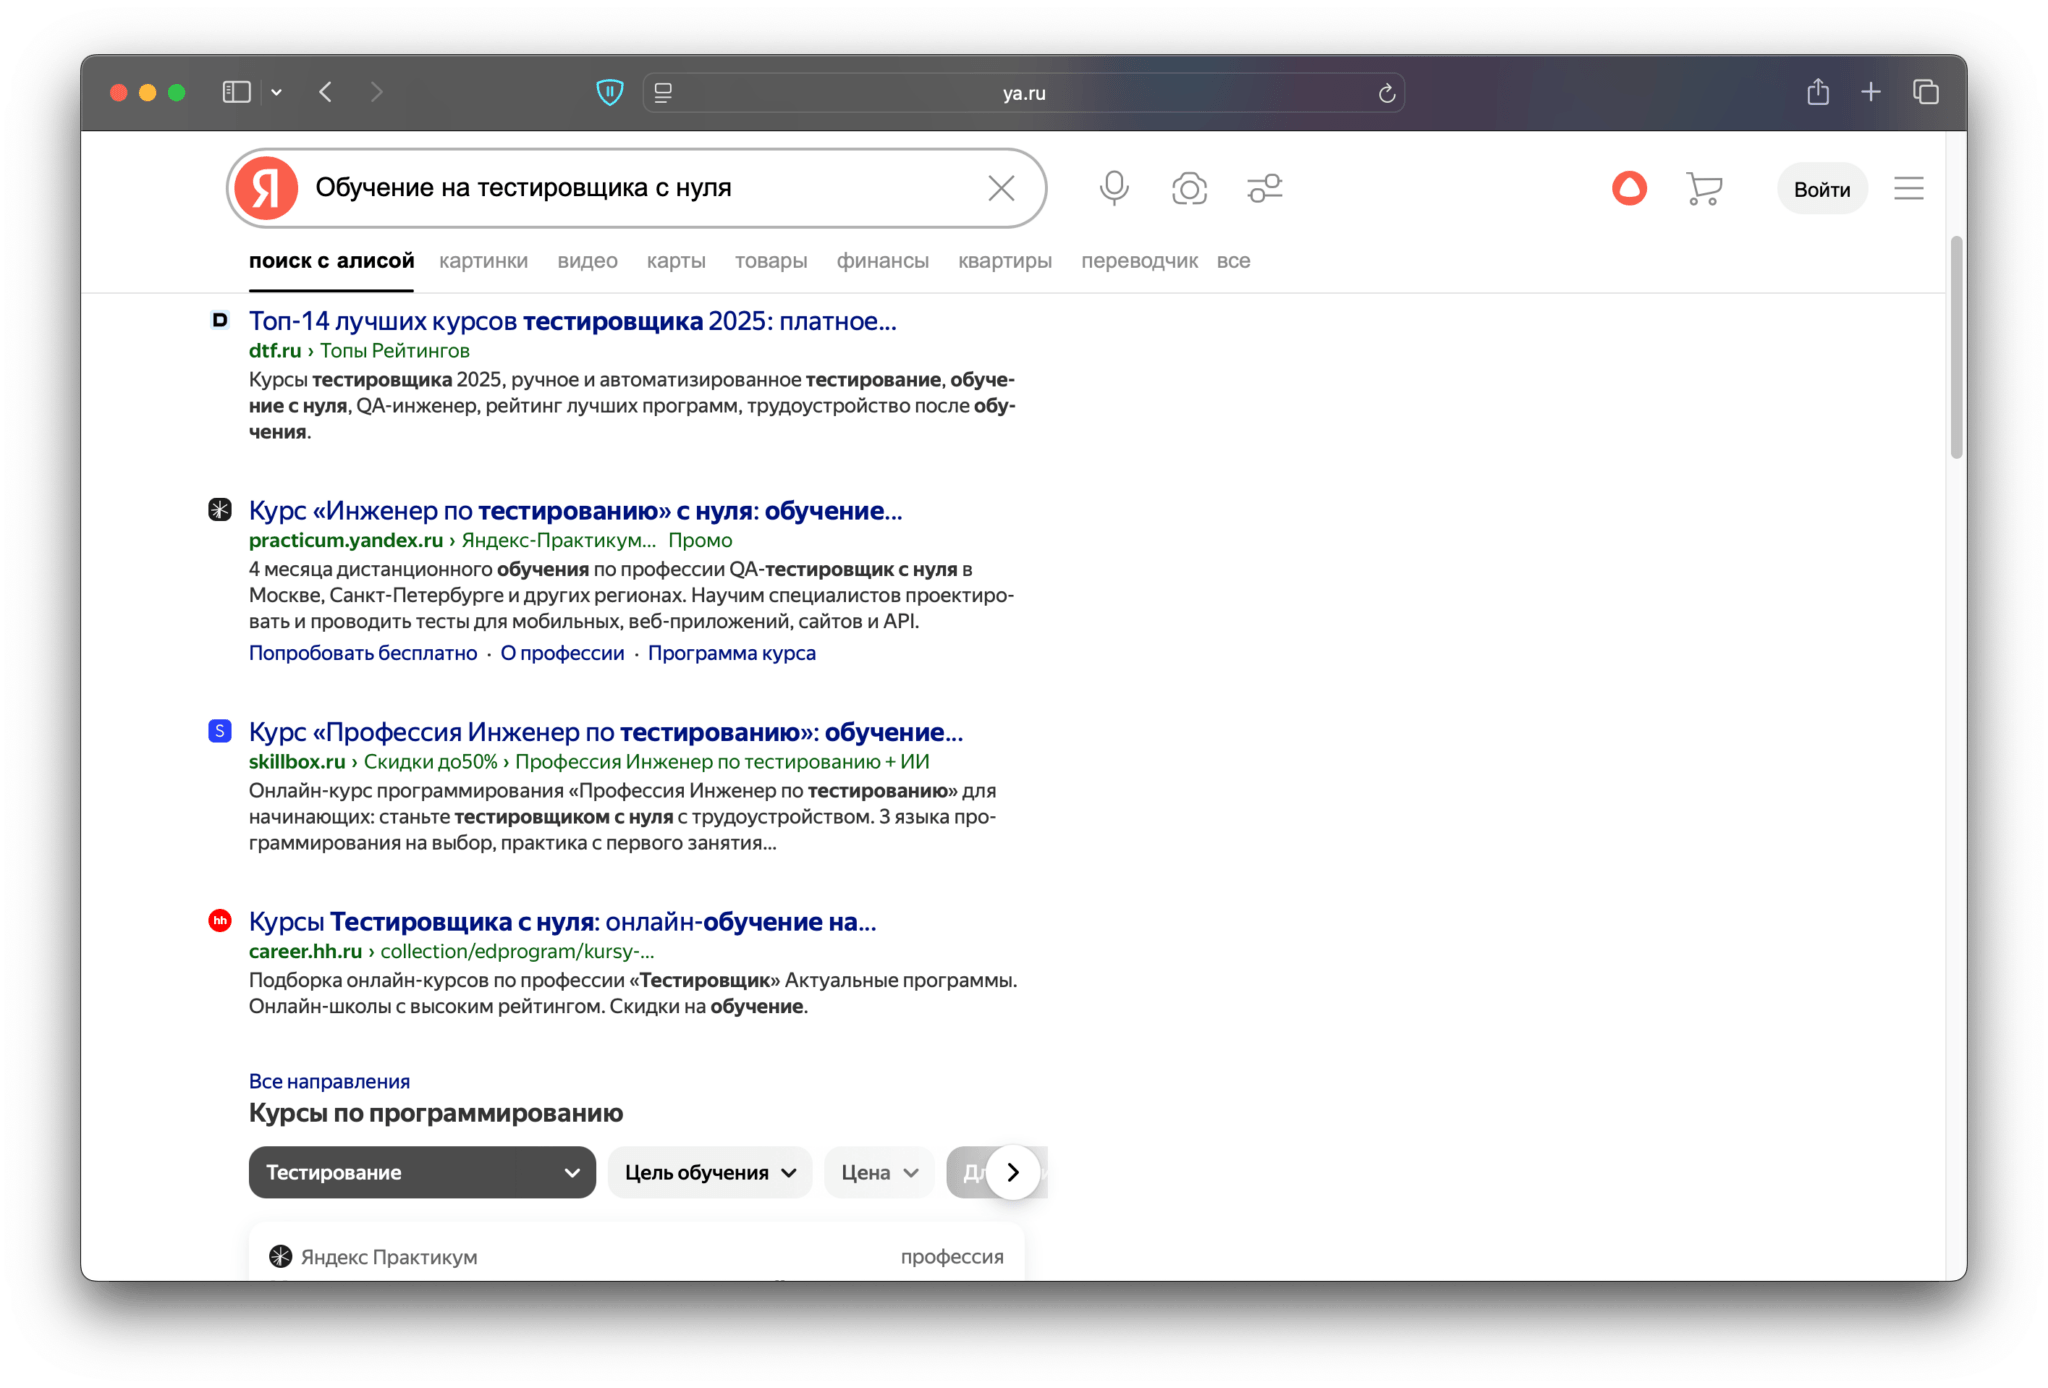Viewport: 2048px width, 1388px height.
Task: Open the Цена filter dropdown
Action: (878, 1172)
